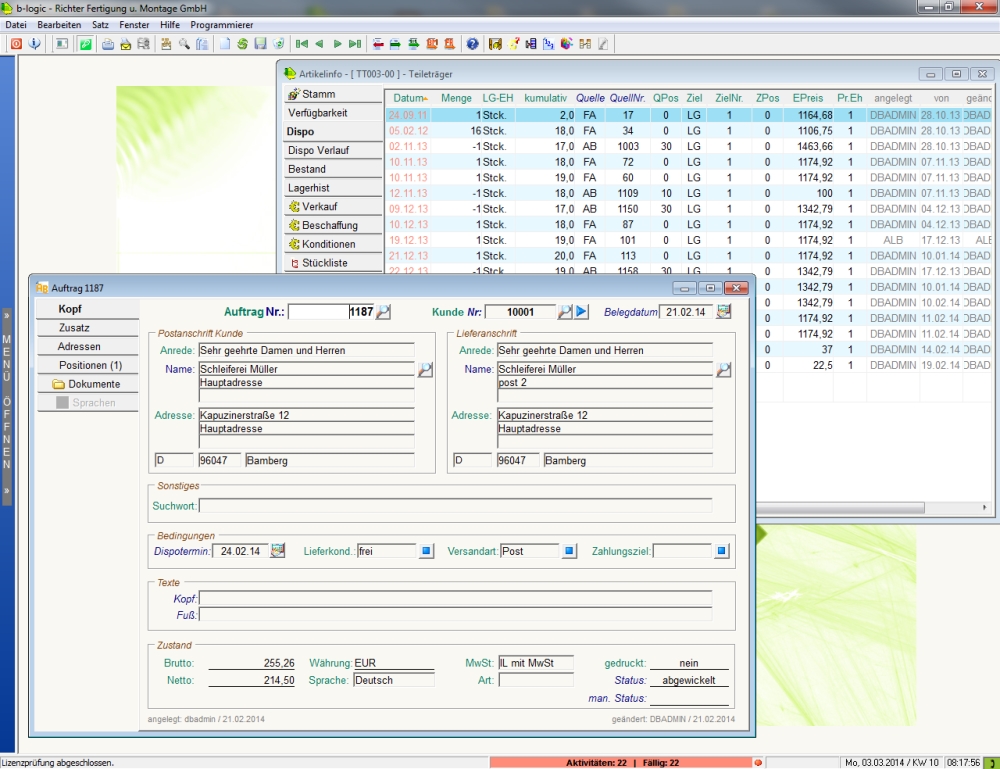
Task: Click the Stückliste button in Artikelinfo
Action: pos(324,263)
